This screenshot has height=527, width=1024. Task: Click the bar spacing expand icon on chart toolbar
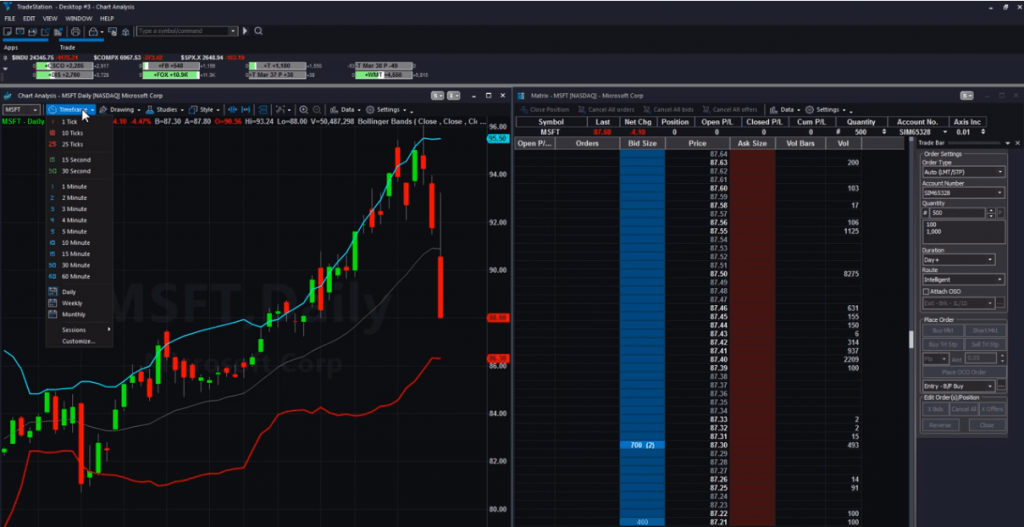tap(246, 110)
